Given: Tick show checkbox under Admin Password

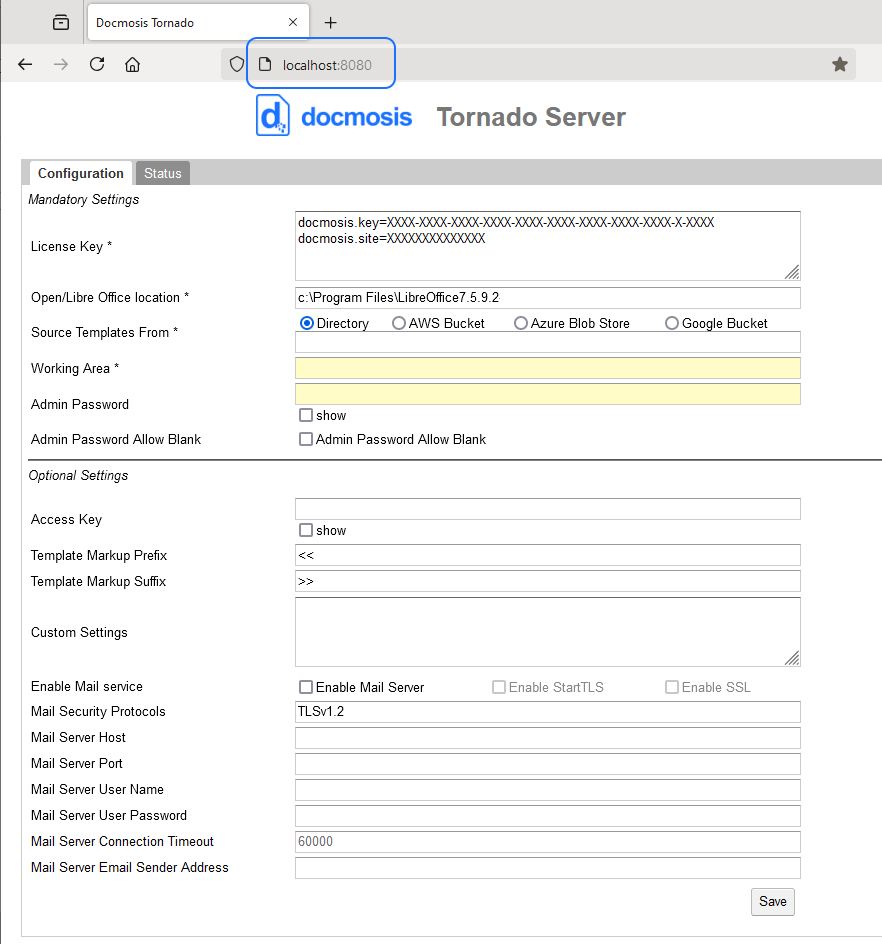Looking at the screenshot, I should pyautogui.click(x=306, y=415).
